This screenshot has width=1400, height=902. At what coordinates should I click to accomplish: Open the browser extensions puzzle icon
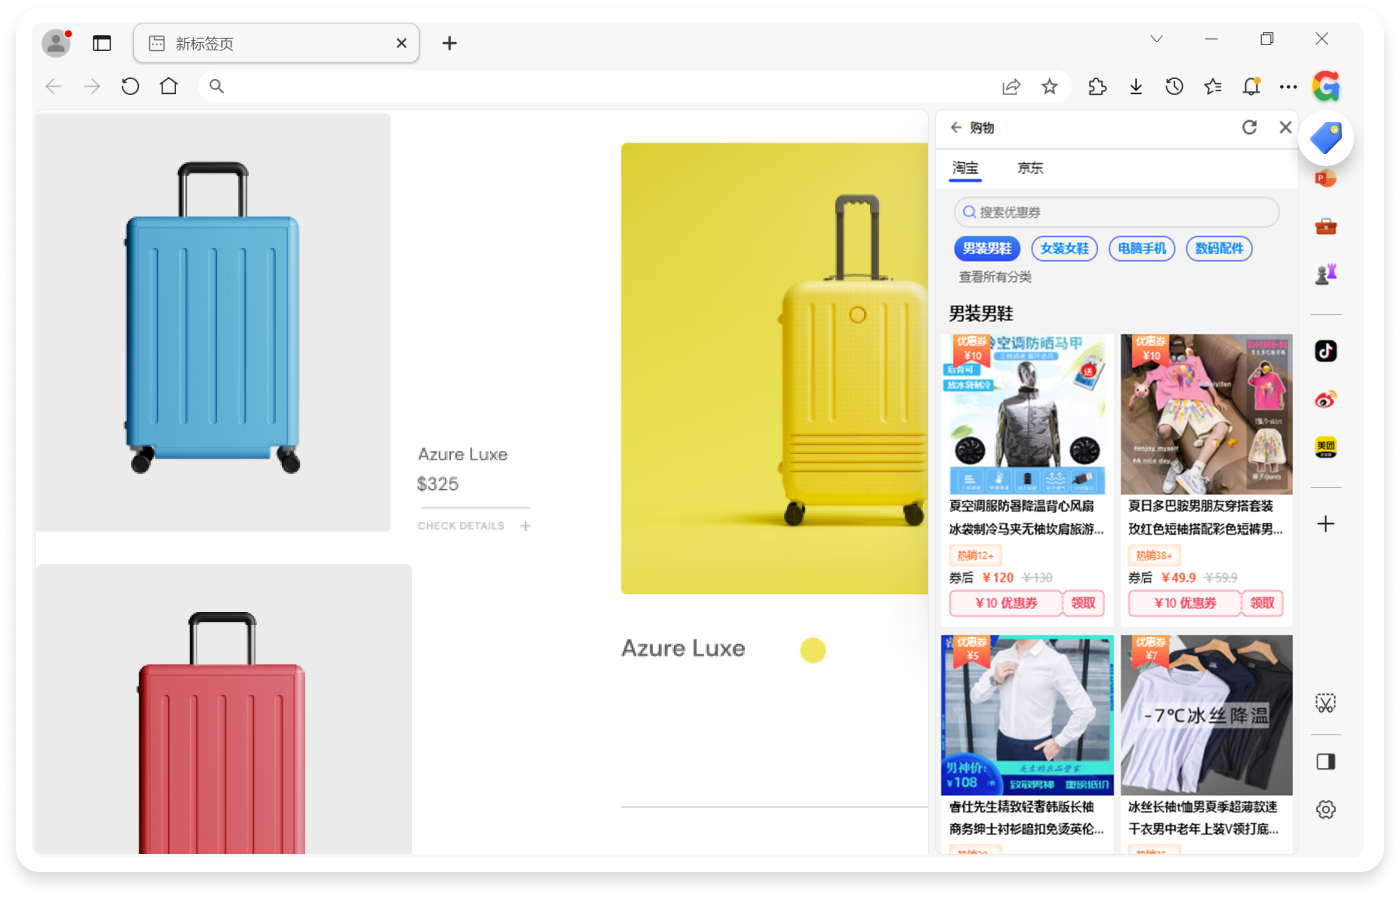(x=1097, y=87)
